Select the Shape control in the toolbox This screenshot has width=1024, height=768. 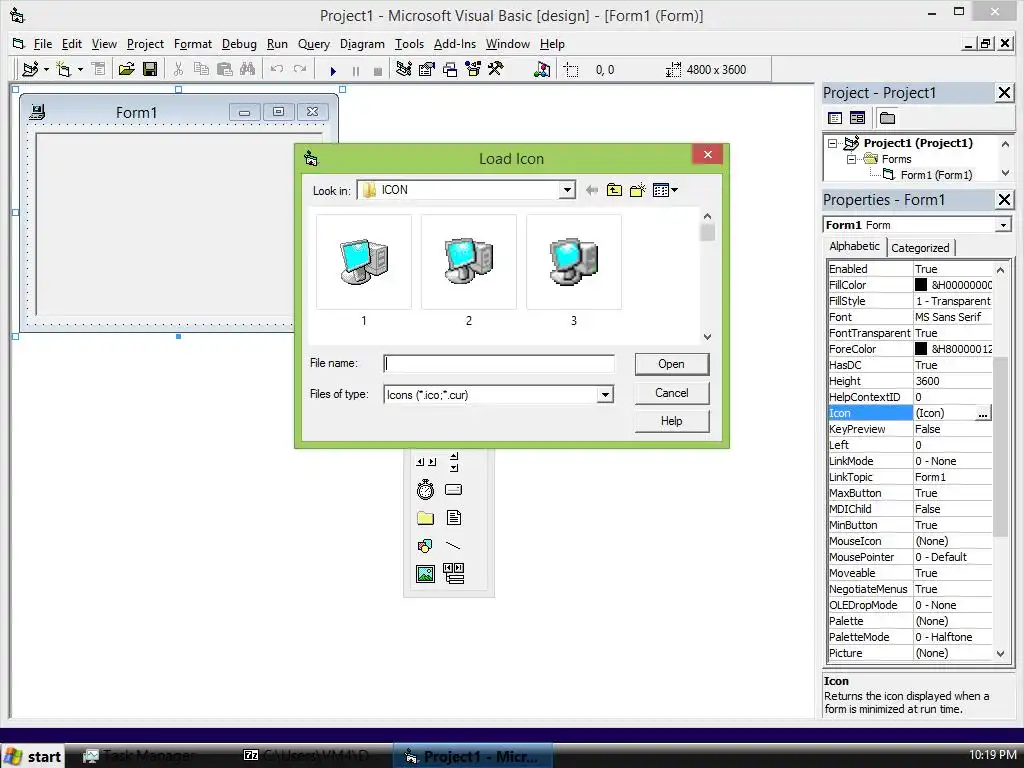tap(425, 546)
